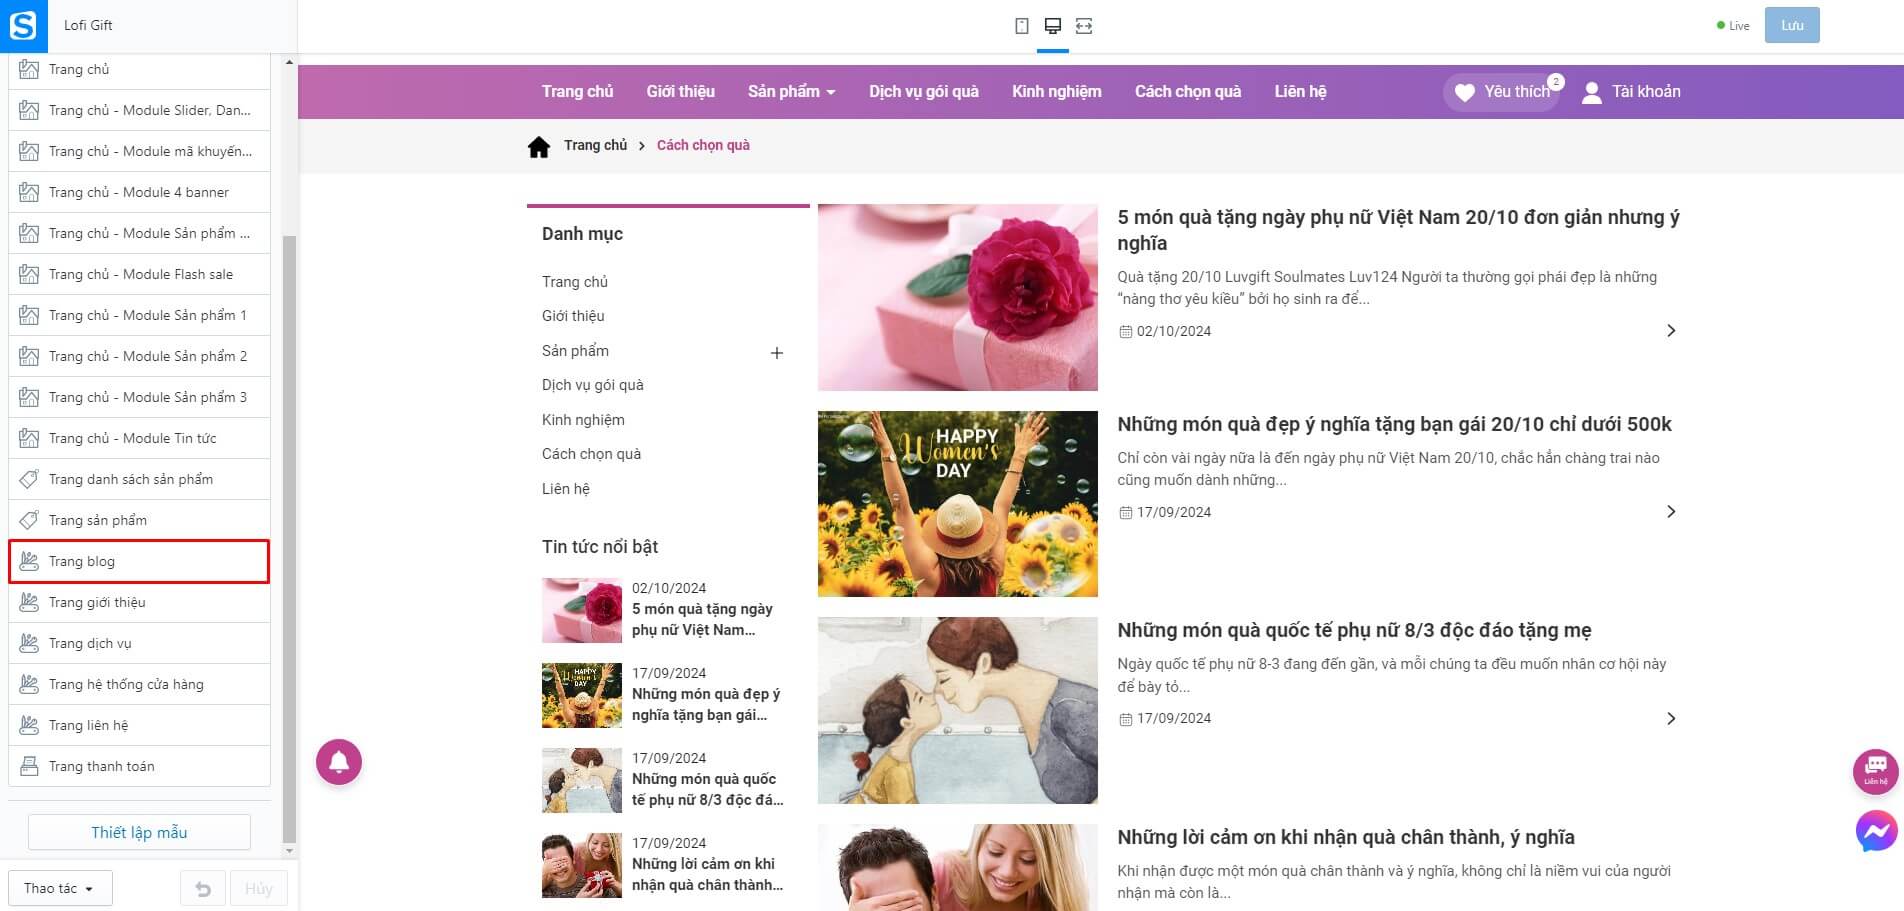The width and height of the screenshot is (1904, 911).
Task: Click the icon beside Trang chủ - Module Flash sale
Action: point(29,274)
